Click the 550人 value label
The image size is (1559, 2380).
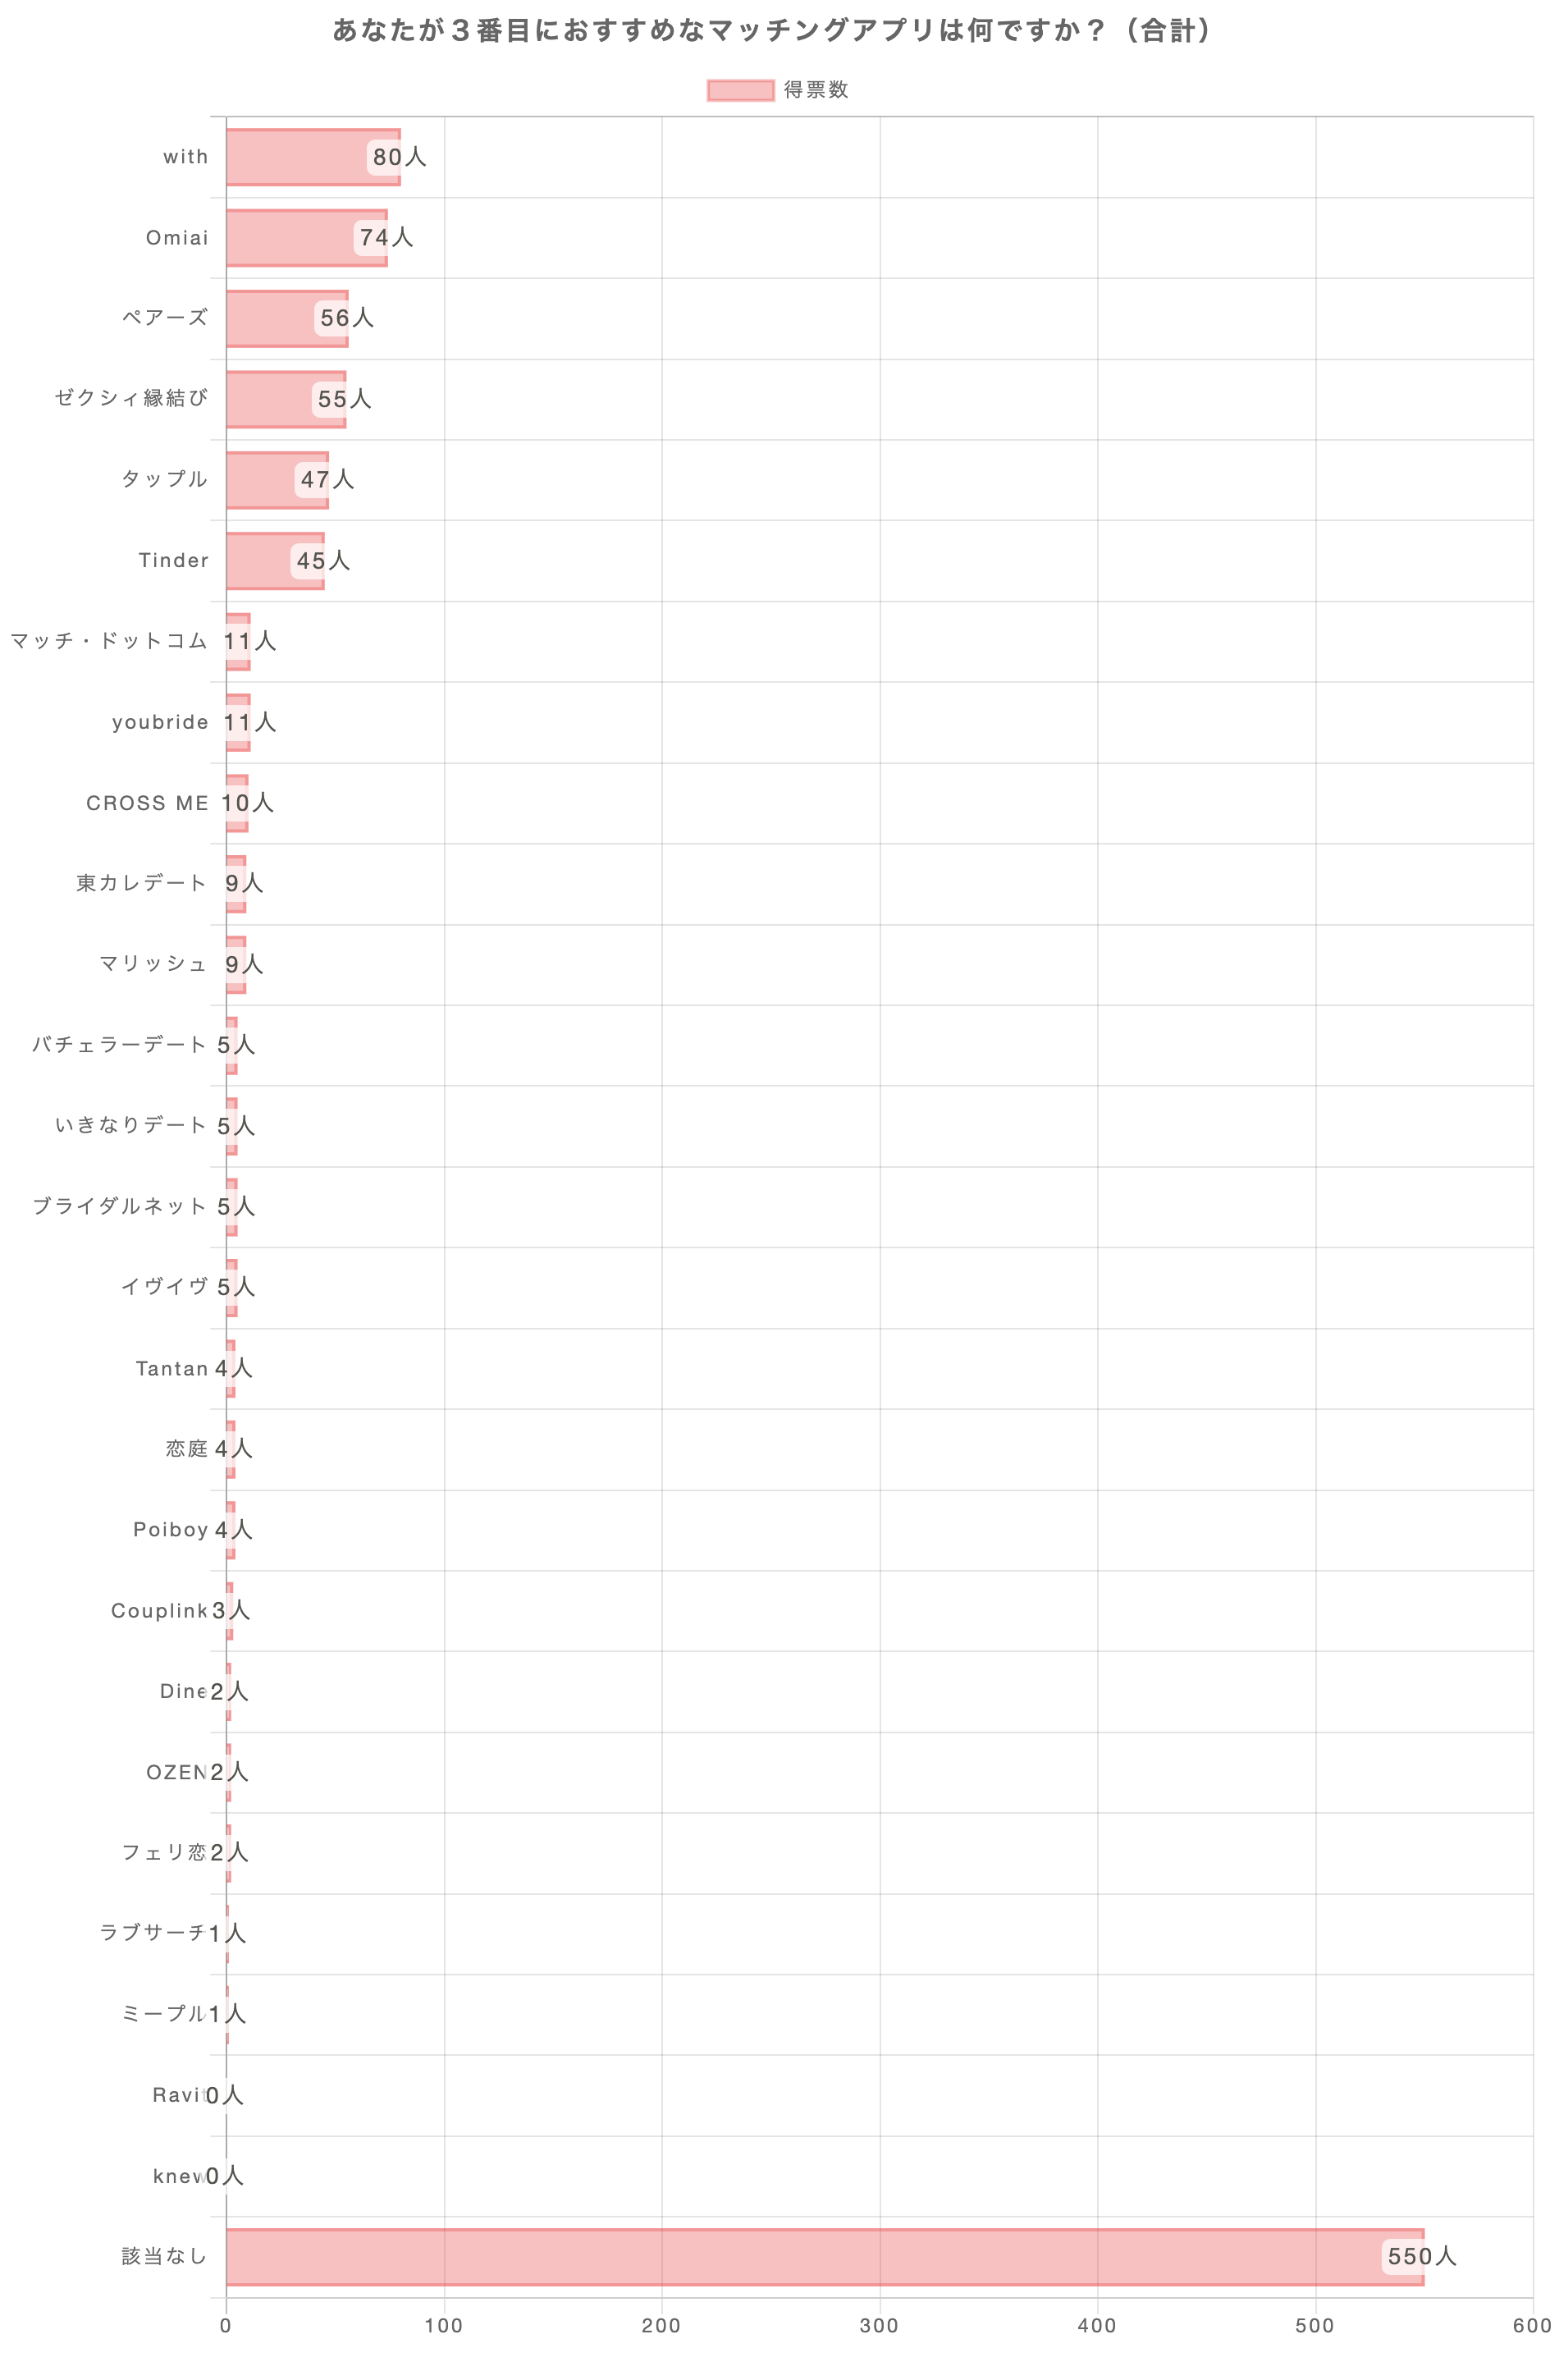click(1420, 2257)
